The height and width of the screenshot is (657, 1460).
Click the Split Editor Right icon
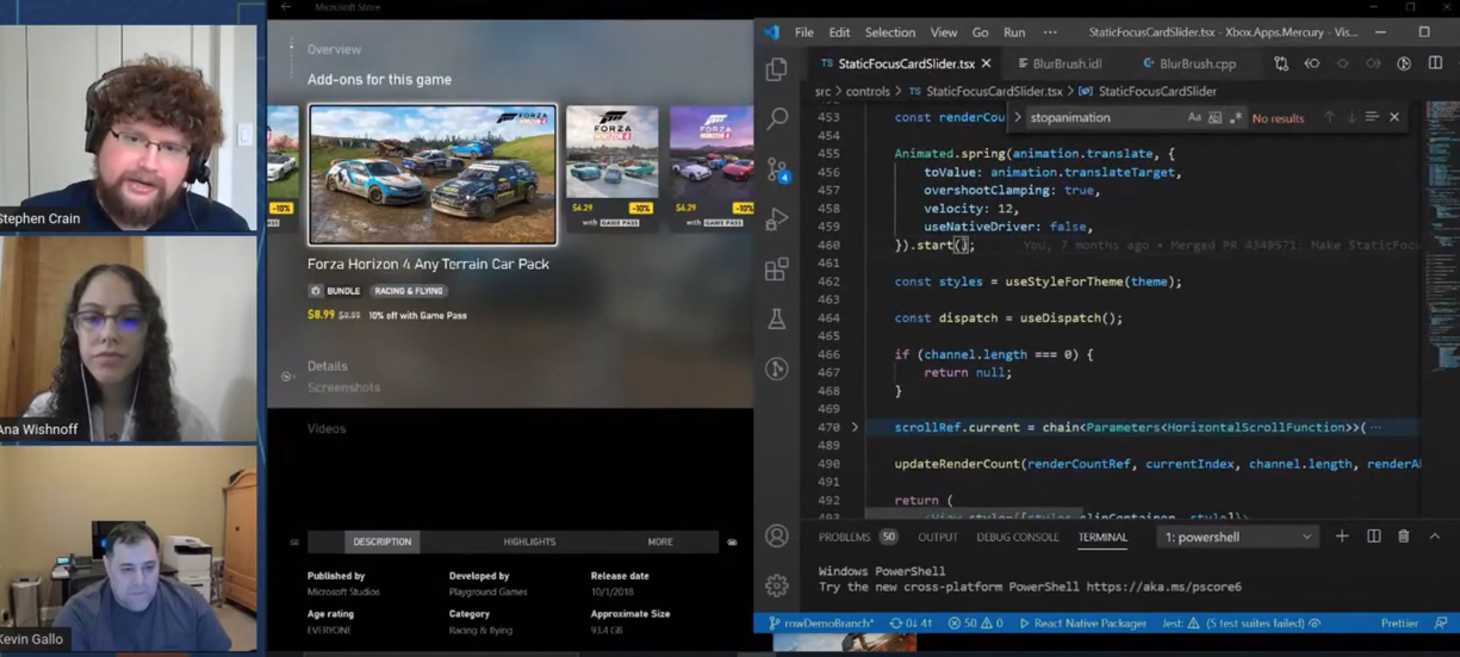point(1435,63)
